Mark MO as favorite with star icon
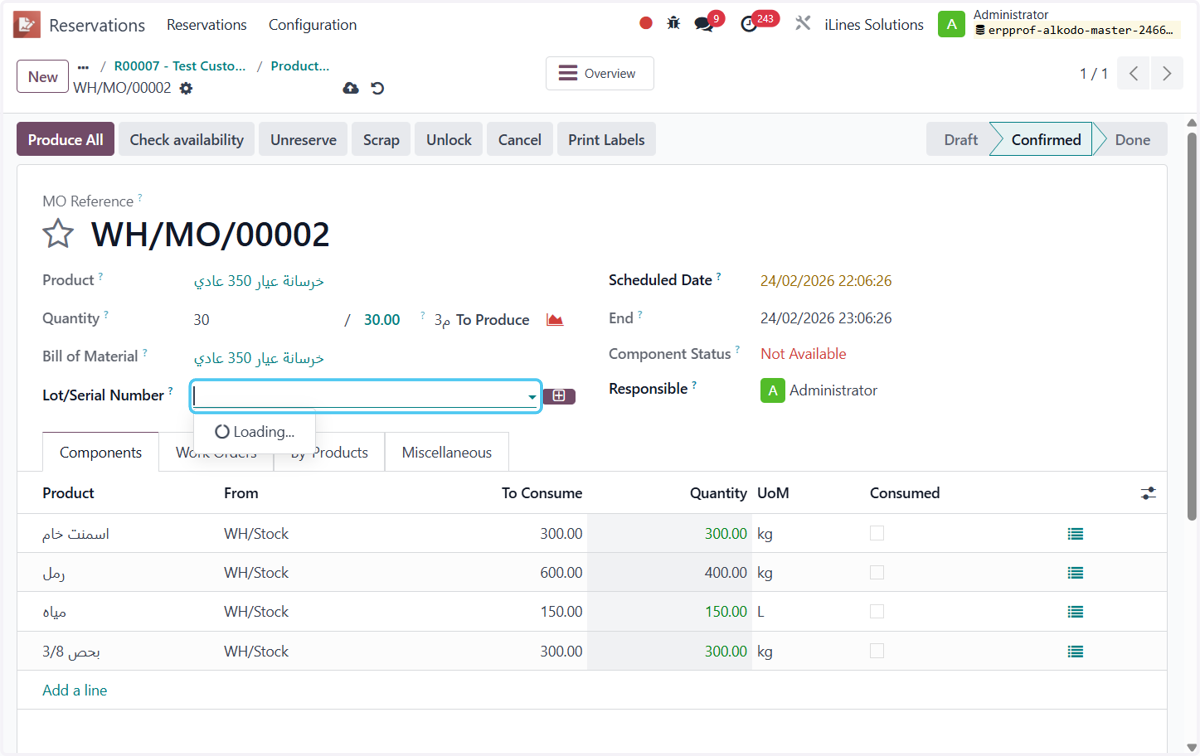 tap(58, 234)
